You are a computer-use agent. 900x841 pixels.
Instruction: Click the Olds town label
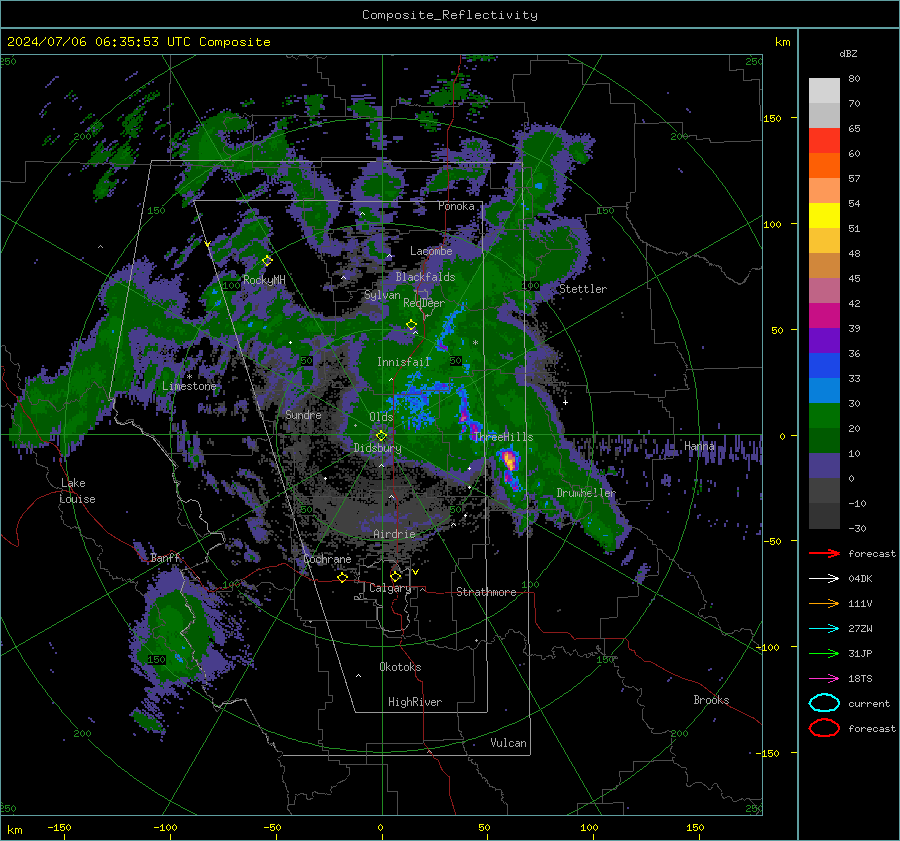(381, 417)
